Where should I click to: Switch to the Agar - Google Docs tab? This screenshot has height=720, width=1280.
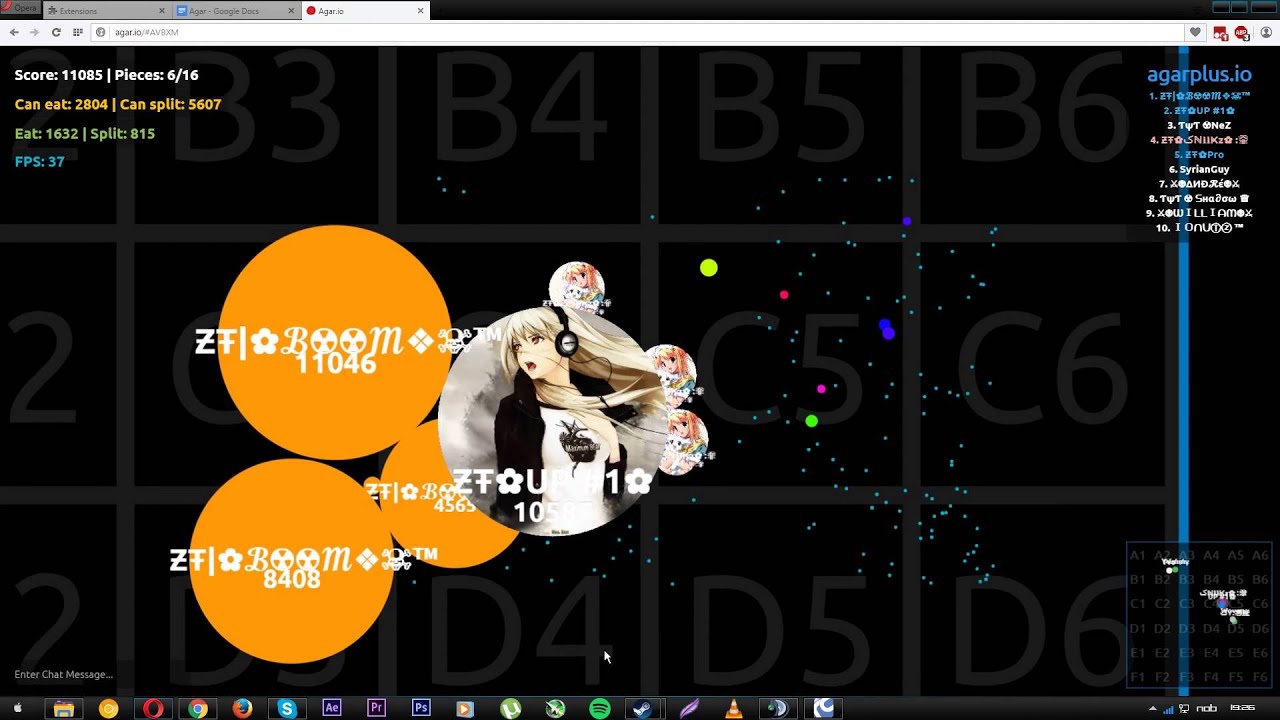(x=235, y=11)
